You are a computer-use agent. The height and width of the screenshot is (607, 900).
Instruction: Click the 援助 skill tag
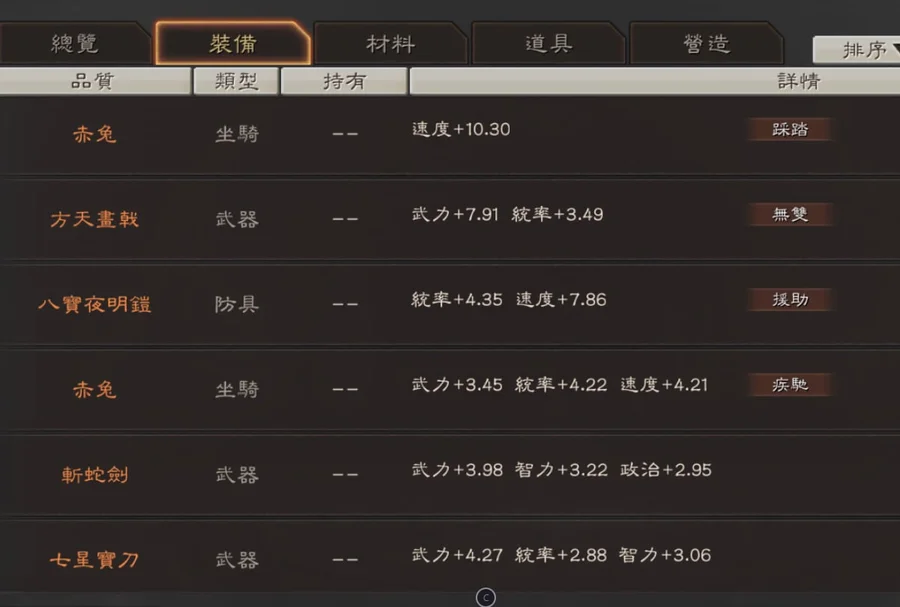pos(790,299)
